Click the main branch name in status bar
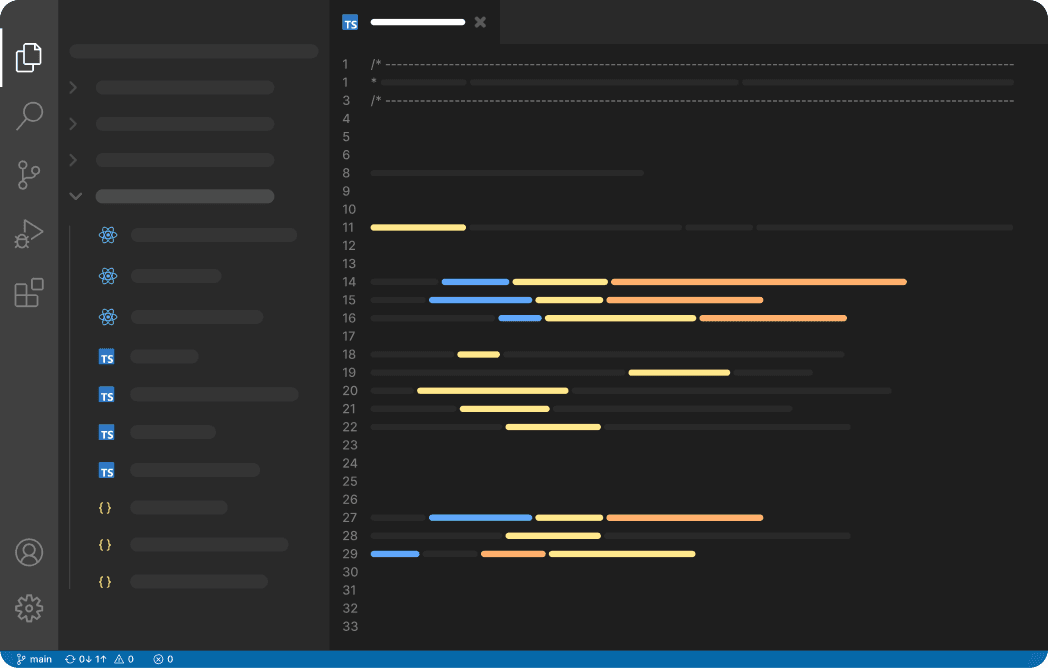The width and height of the screenshot is (1048, 668). 35,659
